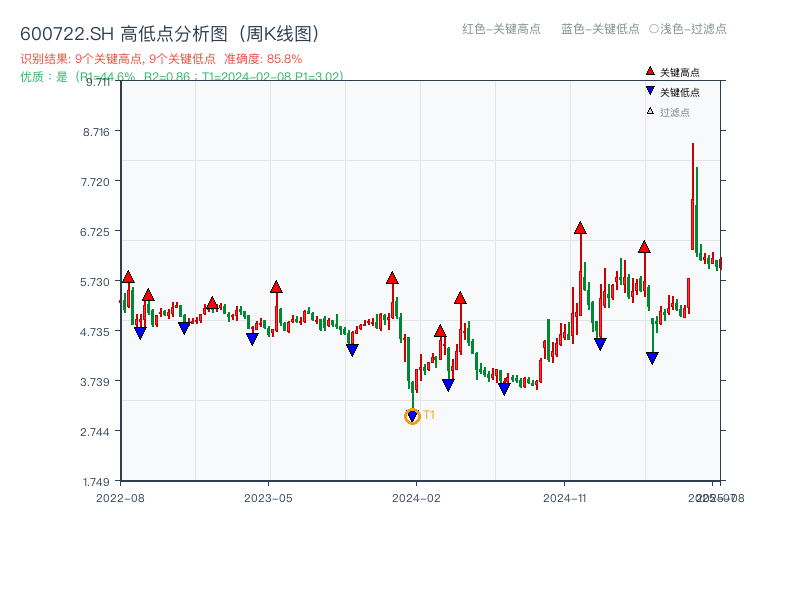Click the red 关键高点 triangle in the legend box

coord(650,71)
